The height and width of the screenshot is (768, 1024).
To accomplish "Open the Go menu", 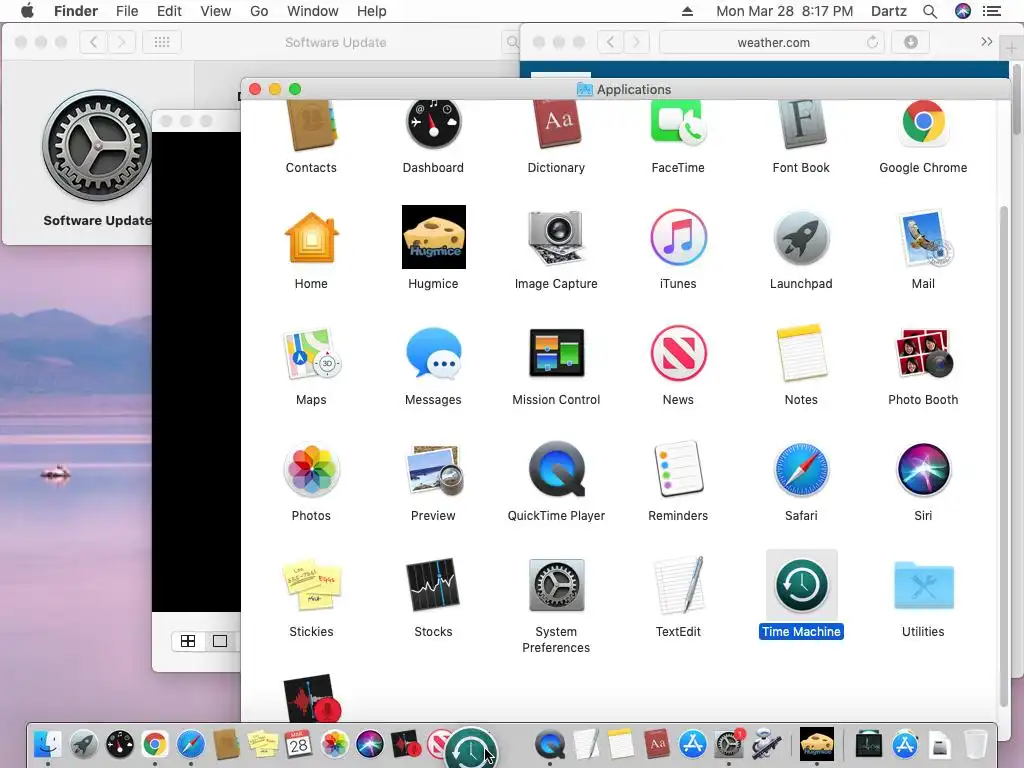I will pos(259,11).
